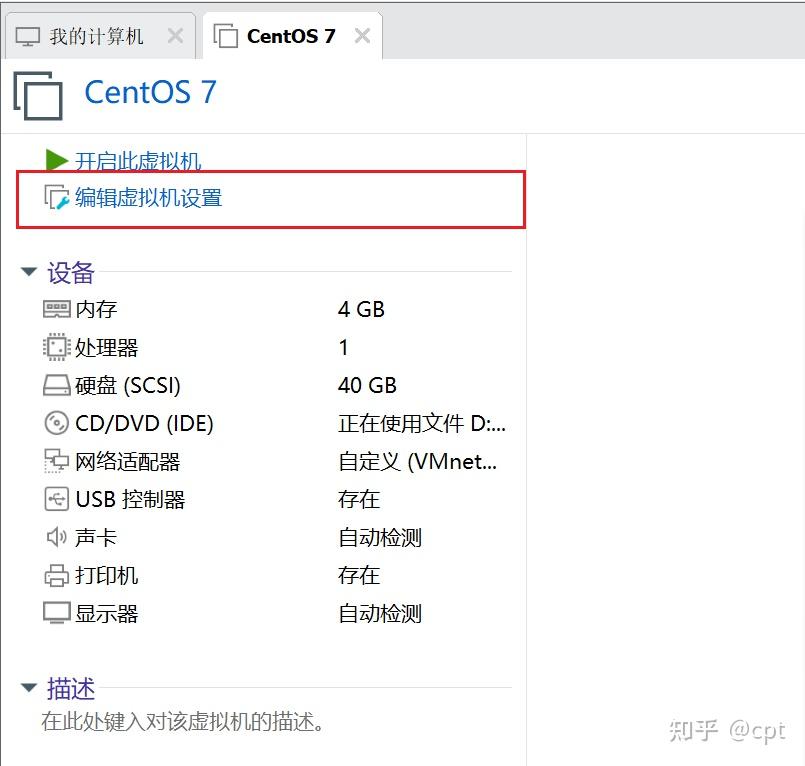Screen dimensions: 805x766
Task: Click 存在 value for 打印机
Action: (x=359, y=575)
